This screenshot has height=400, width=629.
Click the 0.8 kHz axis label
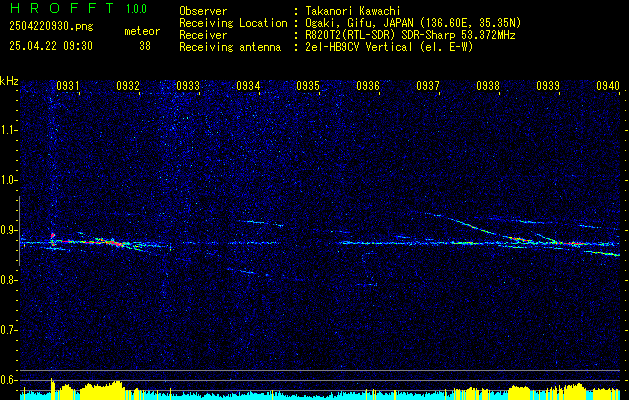click(8, 280)
